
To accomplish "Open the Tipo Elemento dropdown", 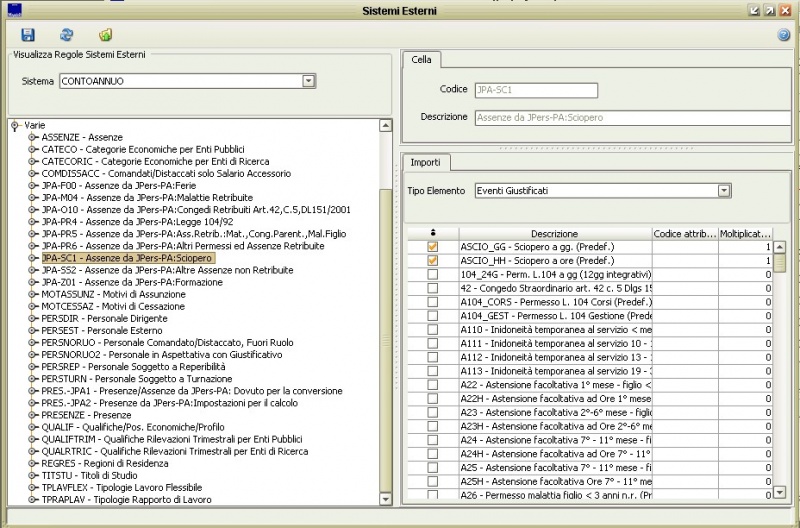I will (x=723, y=190).
